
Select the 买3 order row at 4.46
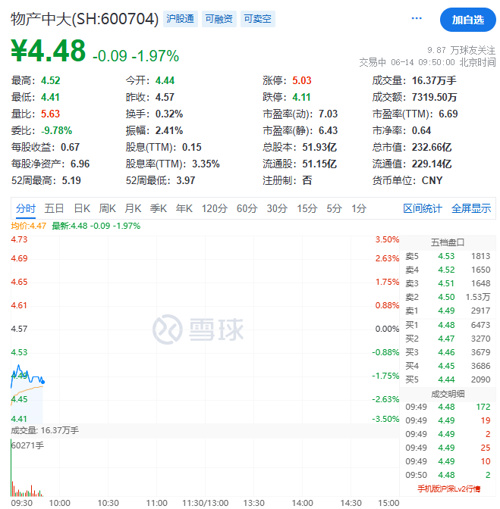tap(448, 352)
